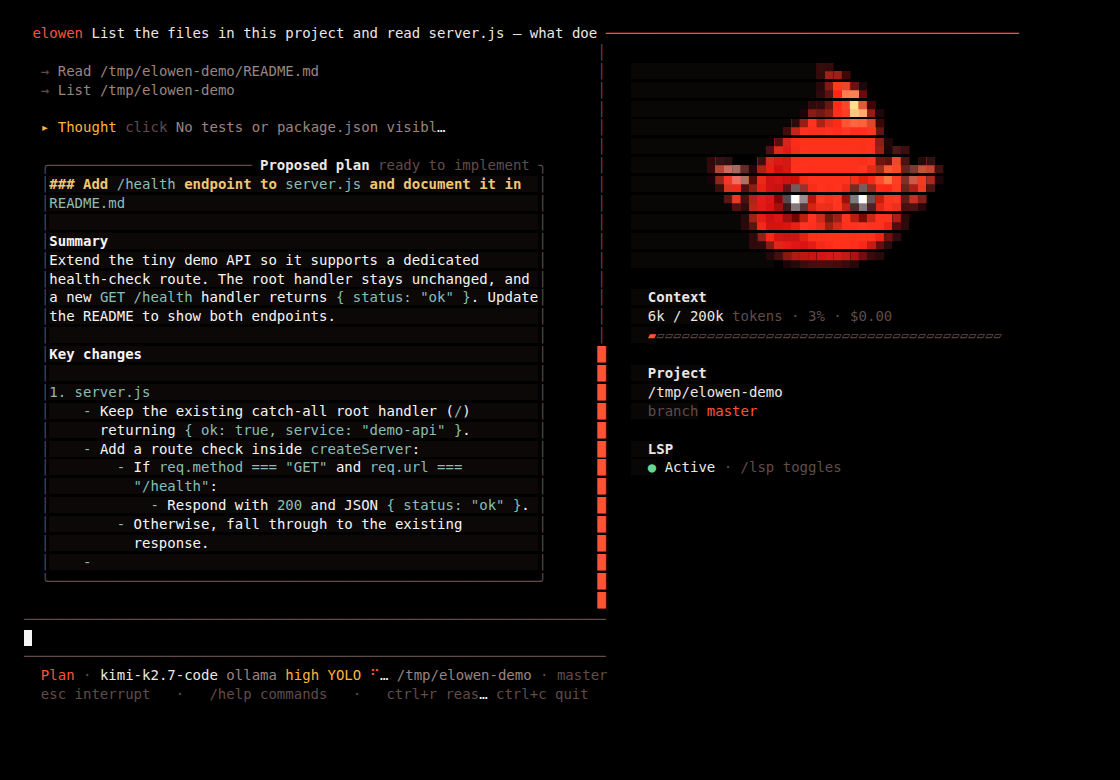The height and width of the screenshot is (780, 1120).
Task: Click the 'createServer' code reference
Action: coord(361,449)
